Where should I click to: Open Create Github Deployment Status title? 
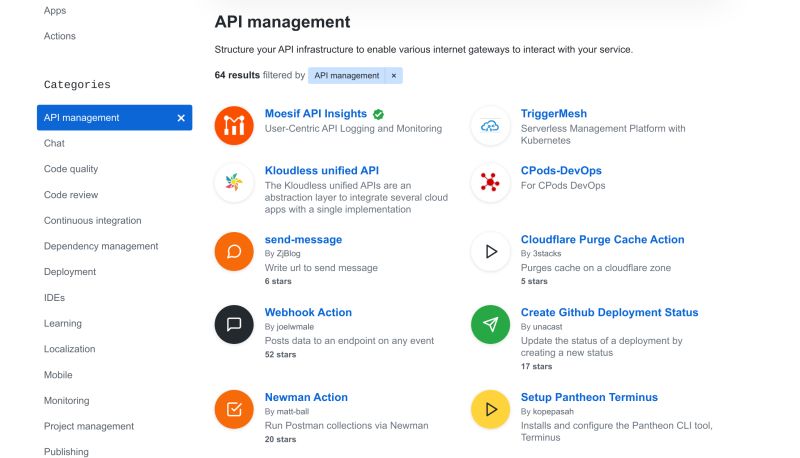pyautogui.click(x=609, y=312)
